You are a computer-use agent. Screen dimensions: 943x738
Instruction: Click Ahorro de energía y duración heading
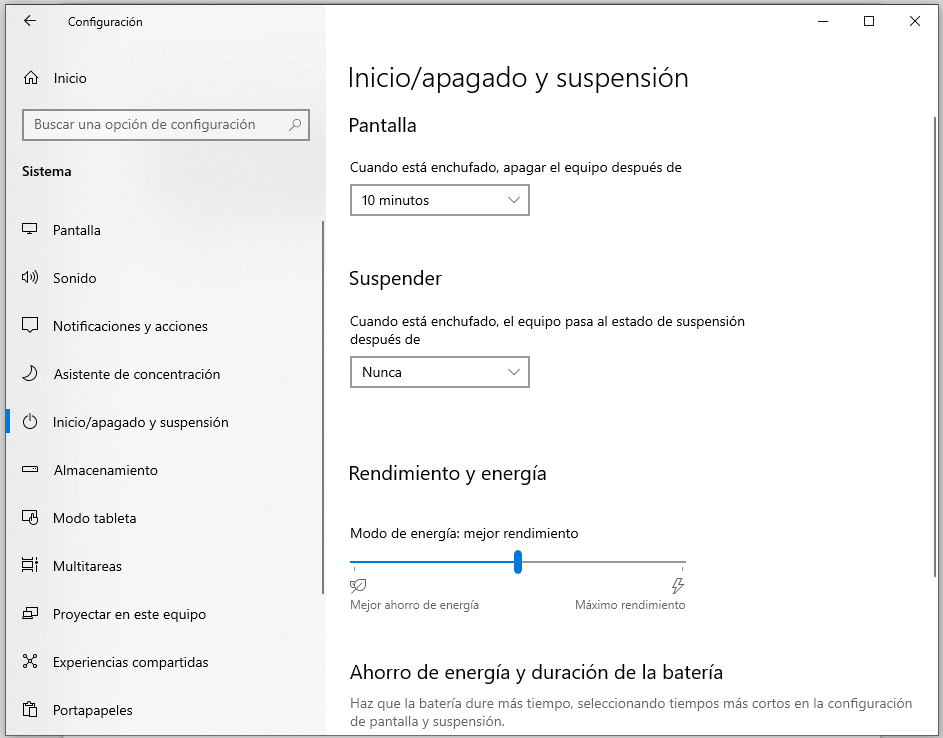tap(536, 672)
